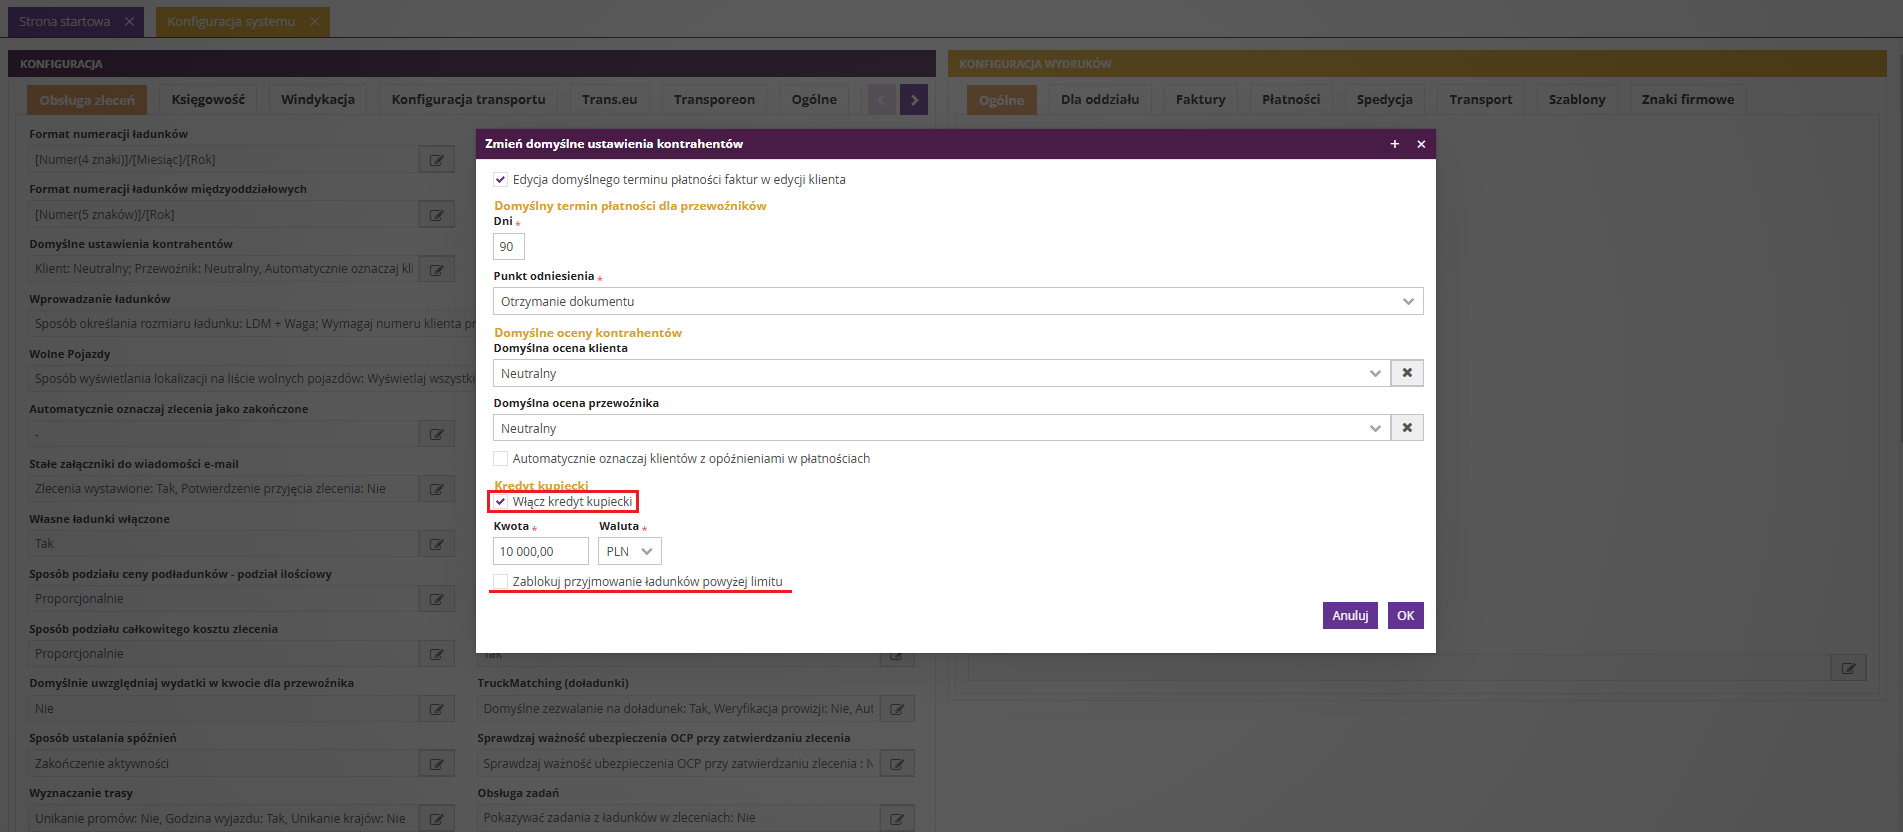The image size is (1903, 832).
Task: Edit Stałe załączniki do wiadomości e-mail
Action: tap(437, 489)
